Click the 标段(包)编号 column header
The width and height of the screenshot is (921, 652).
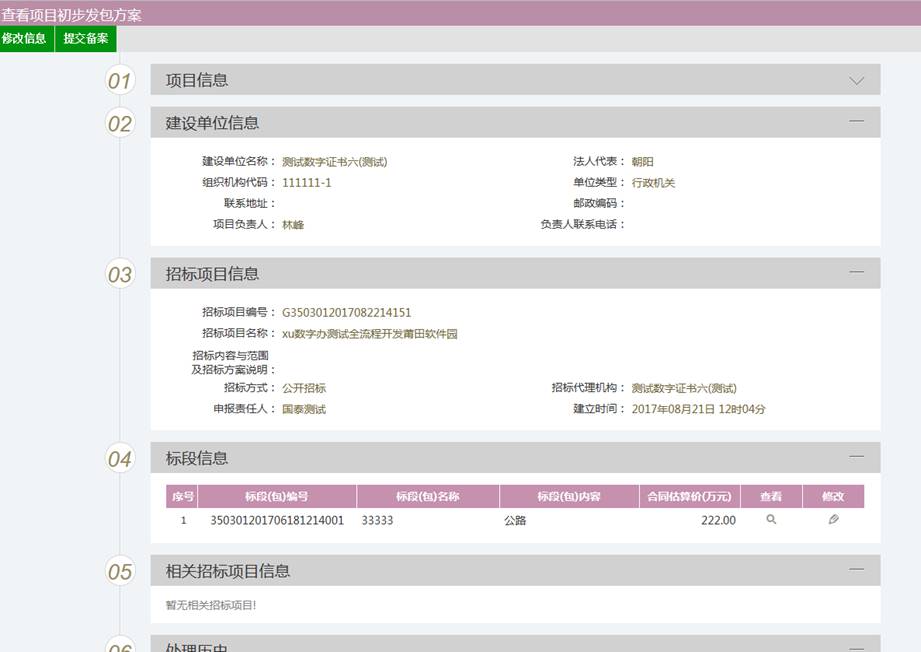276,497
